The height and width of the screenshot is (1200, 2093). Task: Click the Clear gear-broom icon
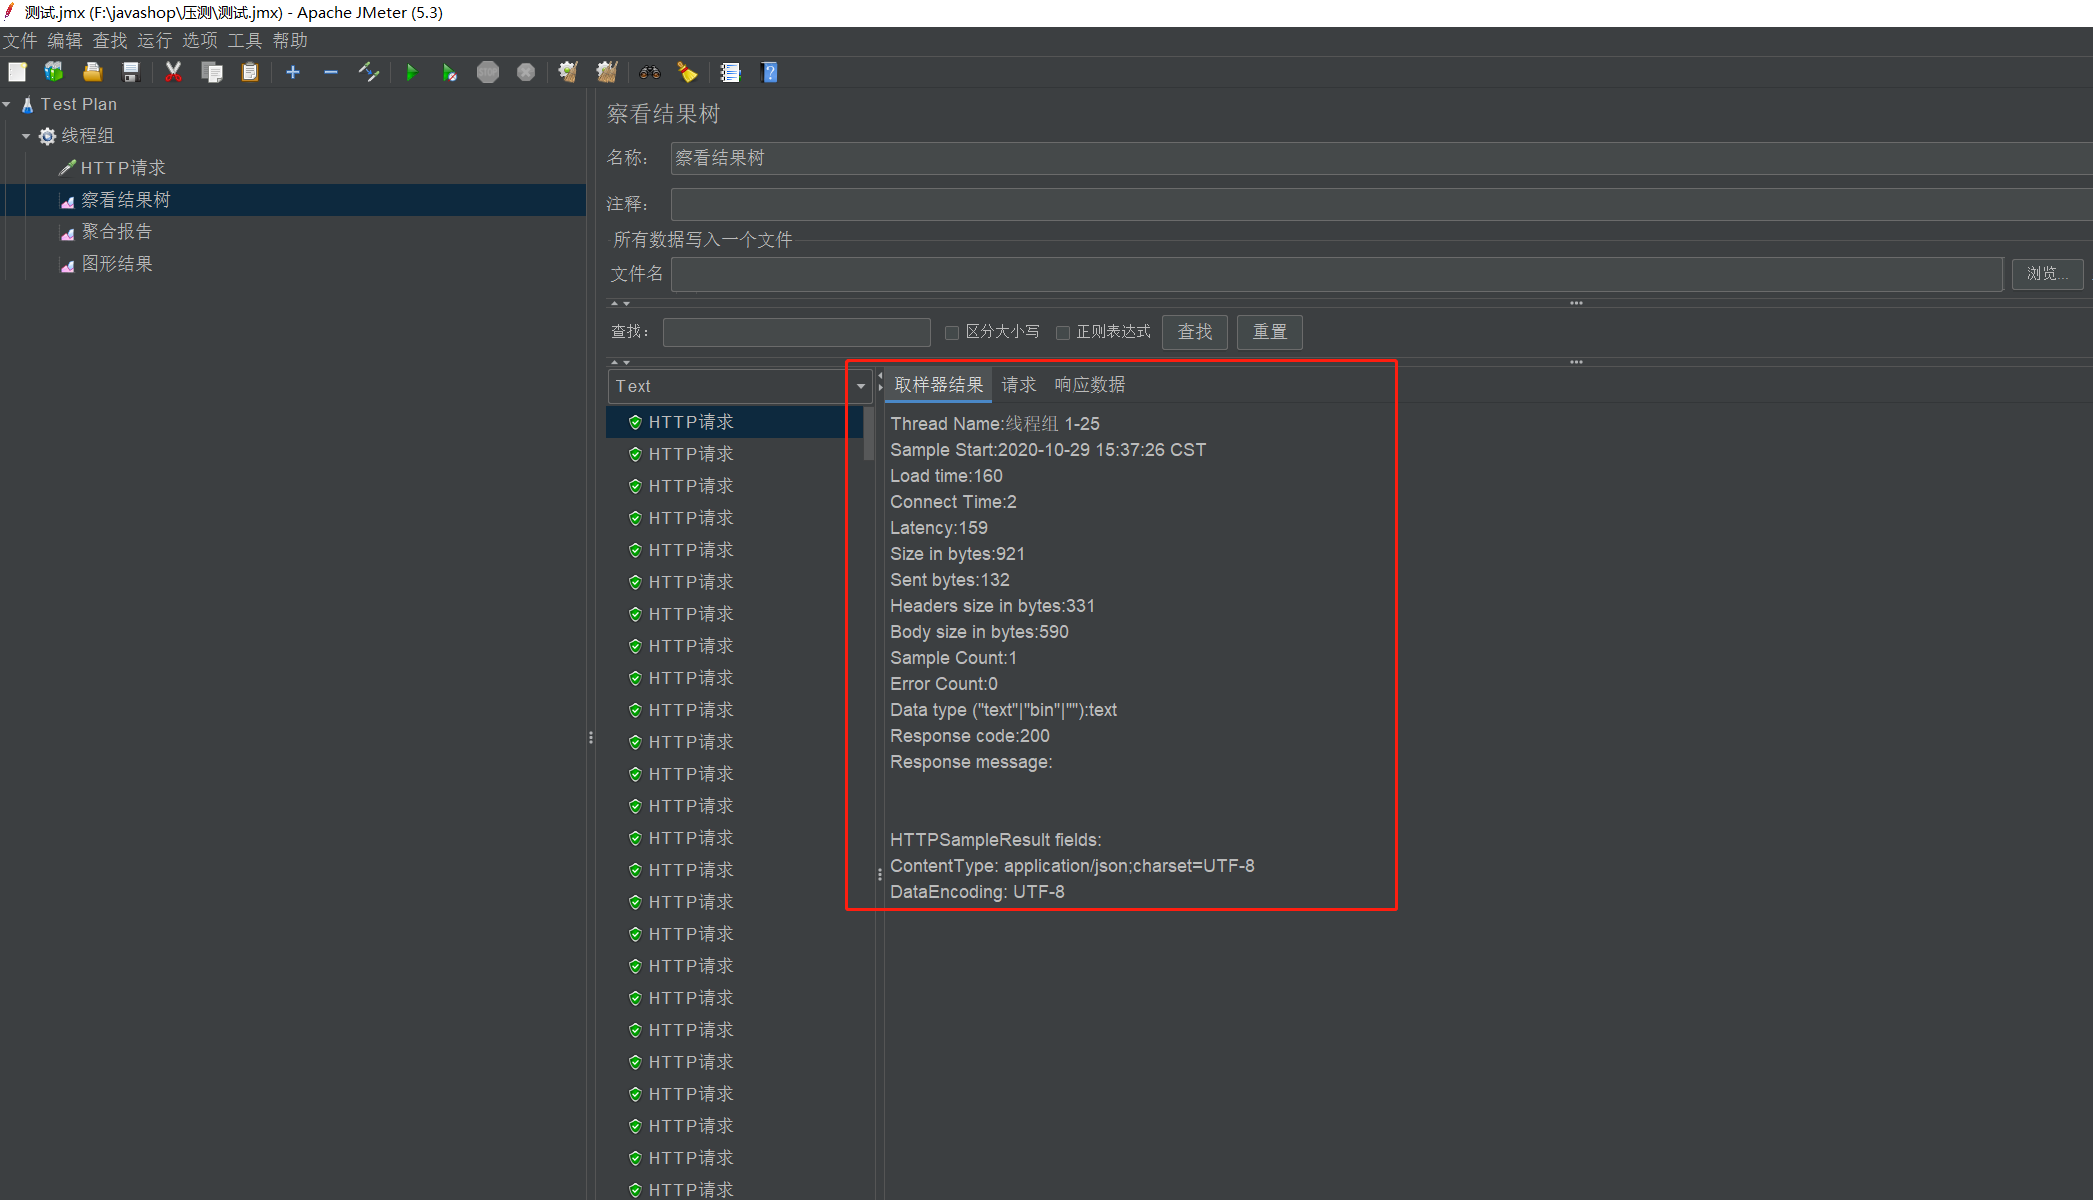point(568,72)
